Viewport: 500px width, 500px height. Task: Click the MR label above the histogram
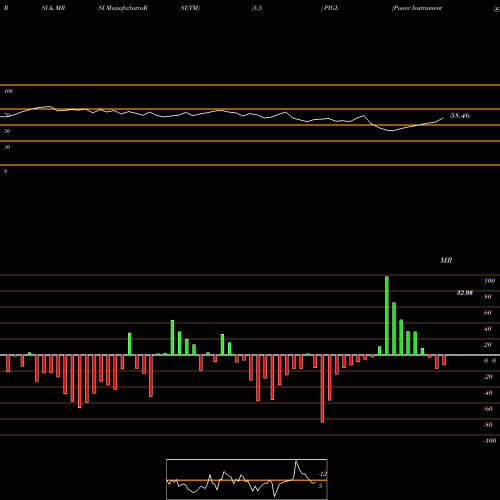[x=446, y=260]
